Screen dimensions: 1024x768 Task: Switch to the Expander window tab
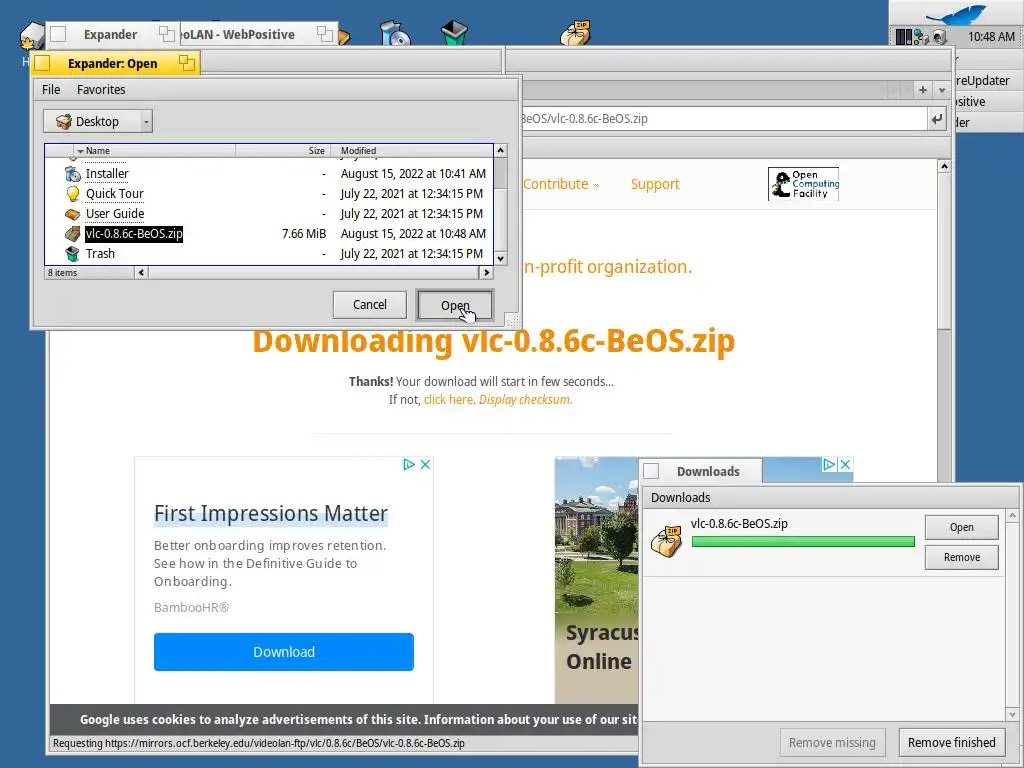110,34
